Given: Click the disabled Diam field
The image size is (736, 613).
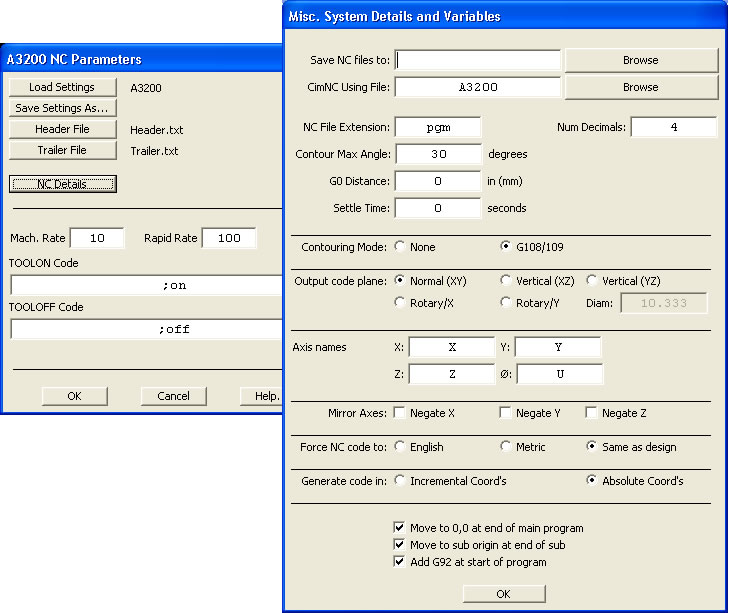Looking at the screenshot, I should 664,303.
